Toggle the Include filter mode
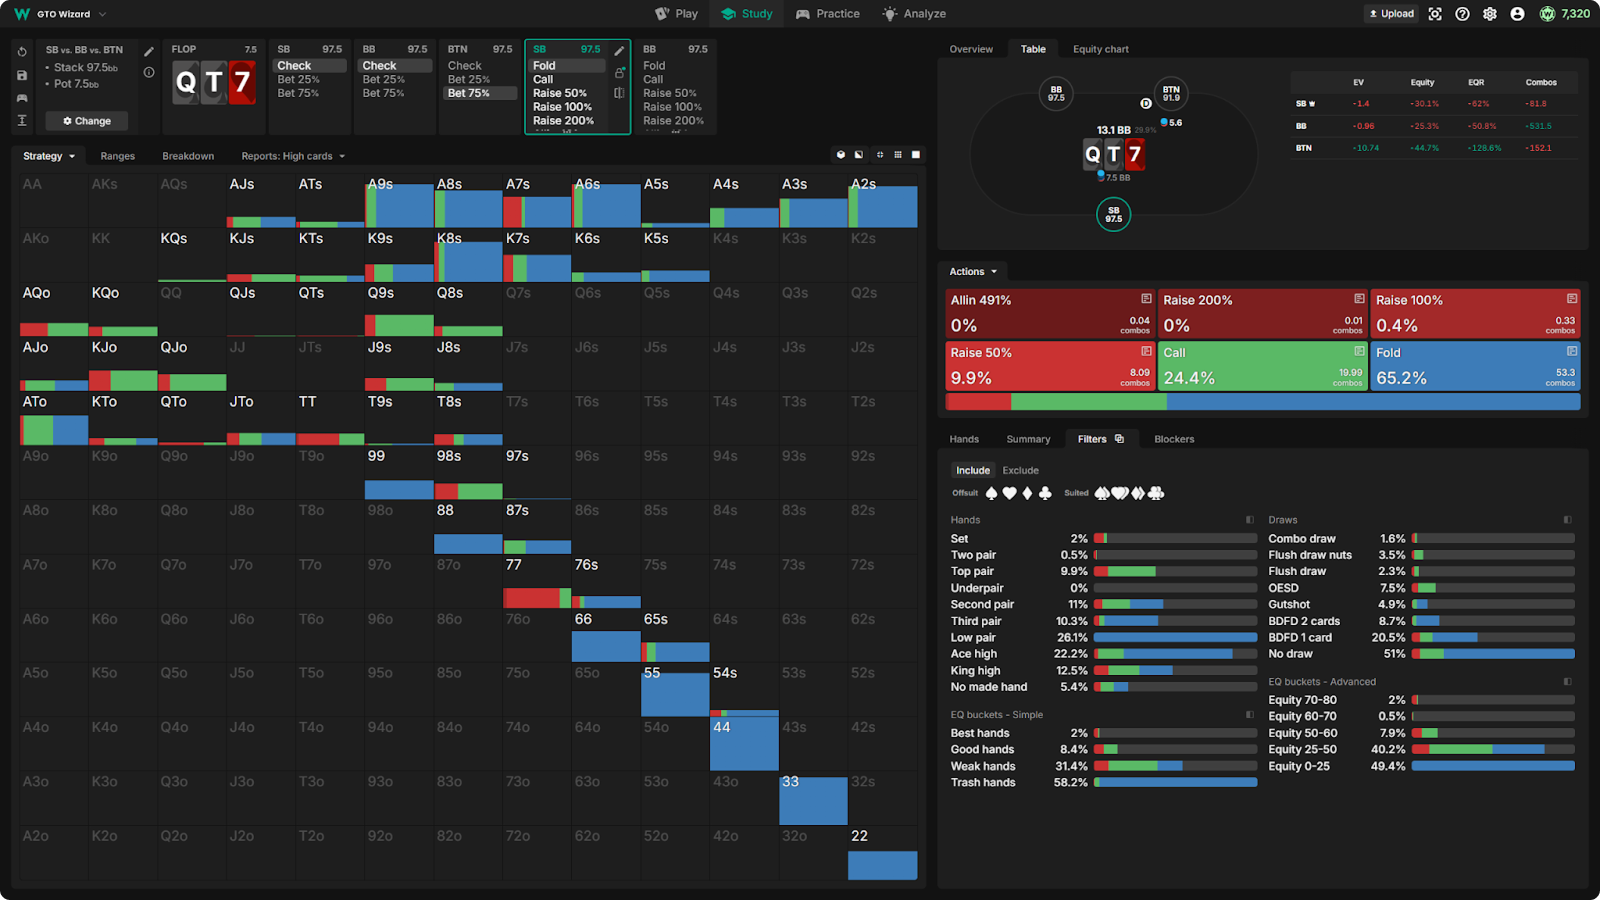 click(972, 470)
